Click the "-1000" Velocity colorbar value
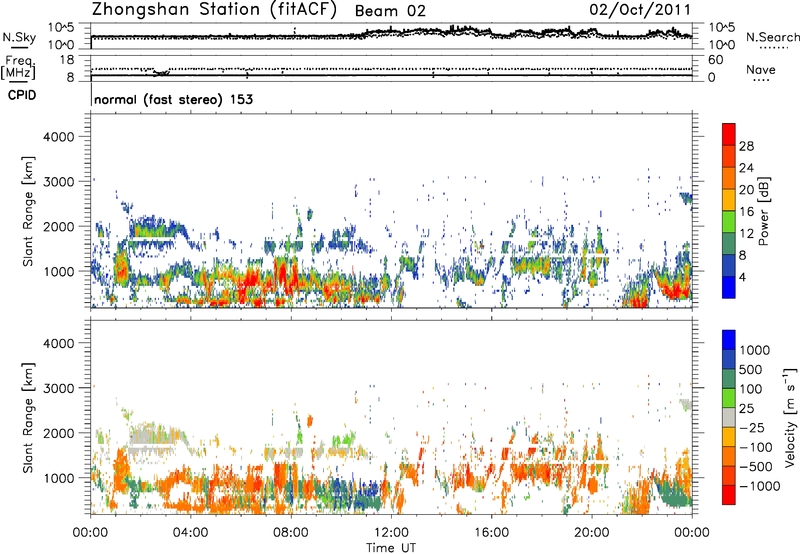The height and width of the screenshot is (554, 800). (760, 486)
